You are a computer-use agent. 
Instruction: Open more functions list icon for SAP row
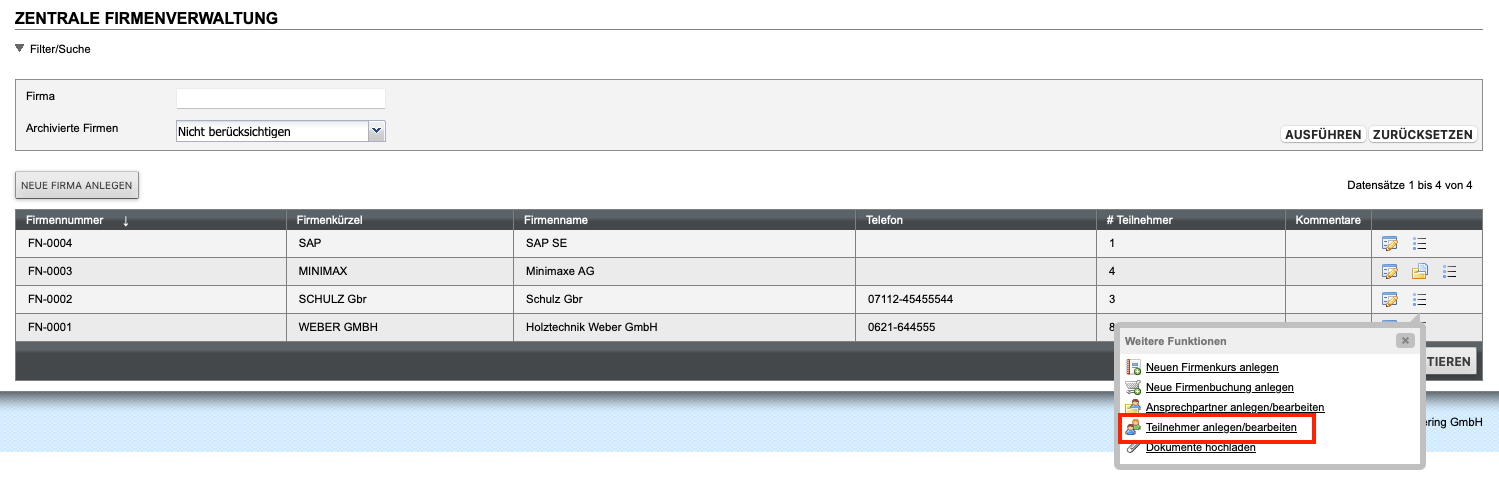[x=1419, y=243]
